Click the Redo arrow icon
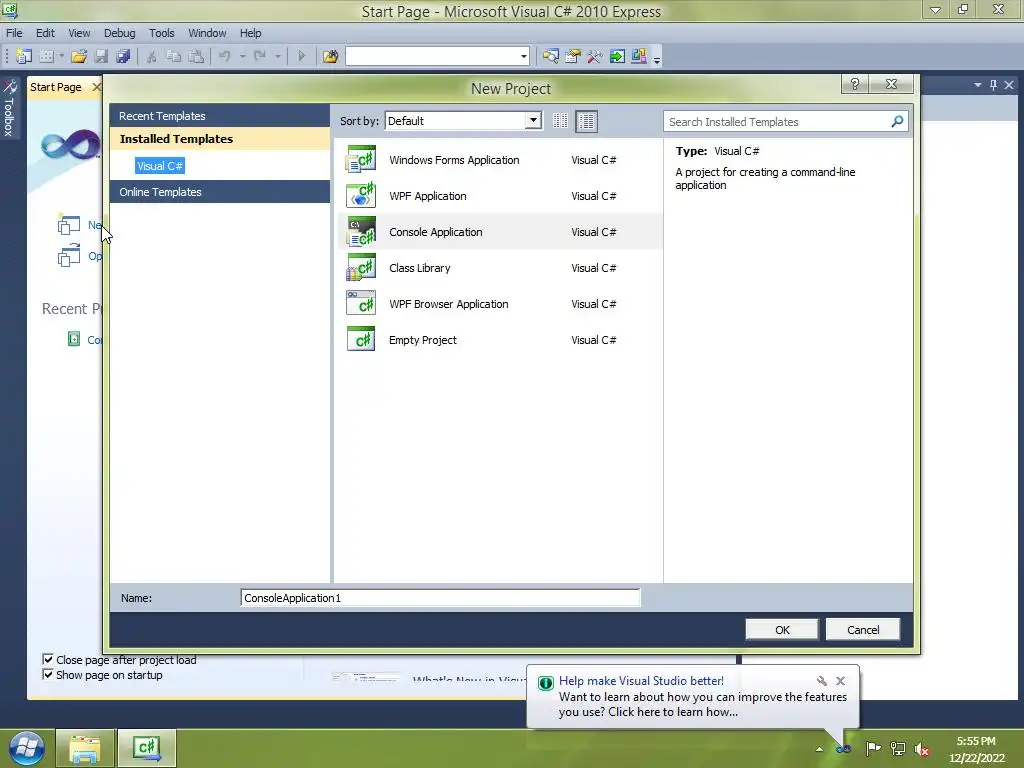Screen dimensions: 1024x768 [260, 56]
